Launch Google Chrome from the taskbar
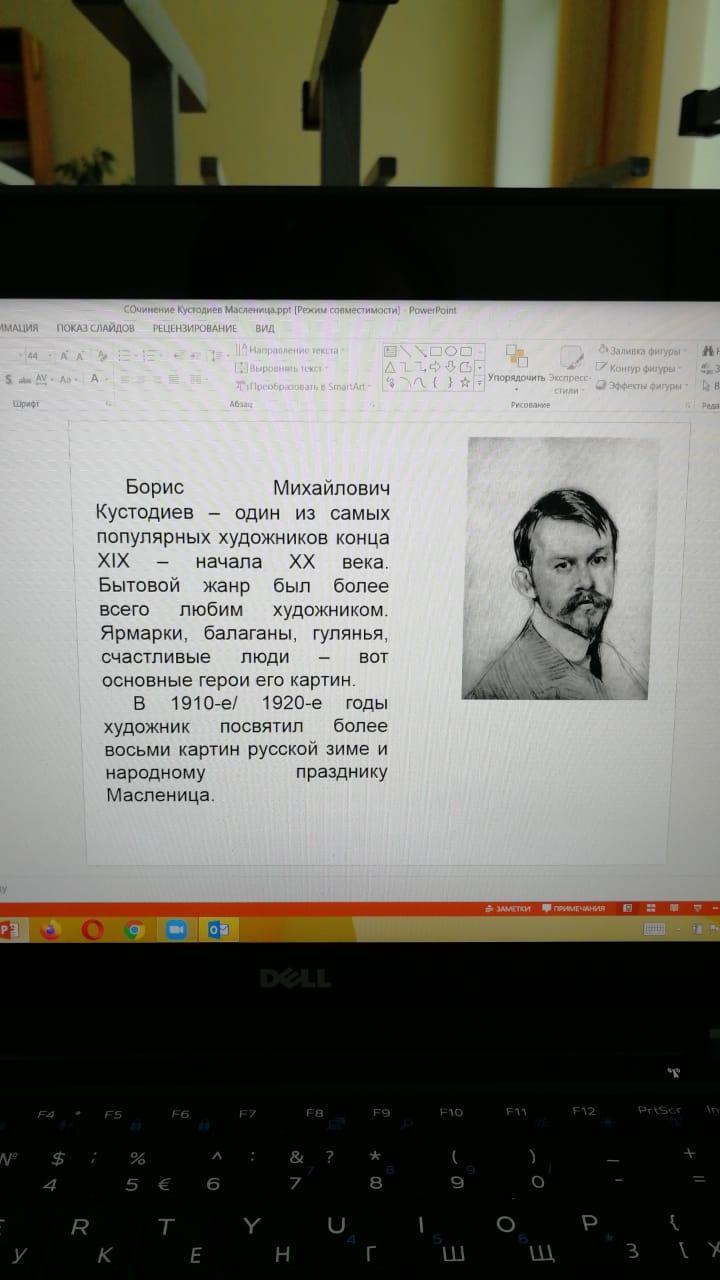 coord(134,930)
